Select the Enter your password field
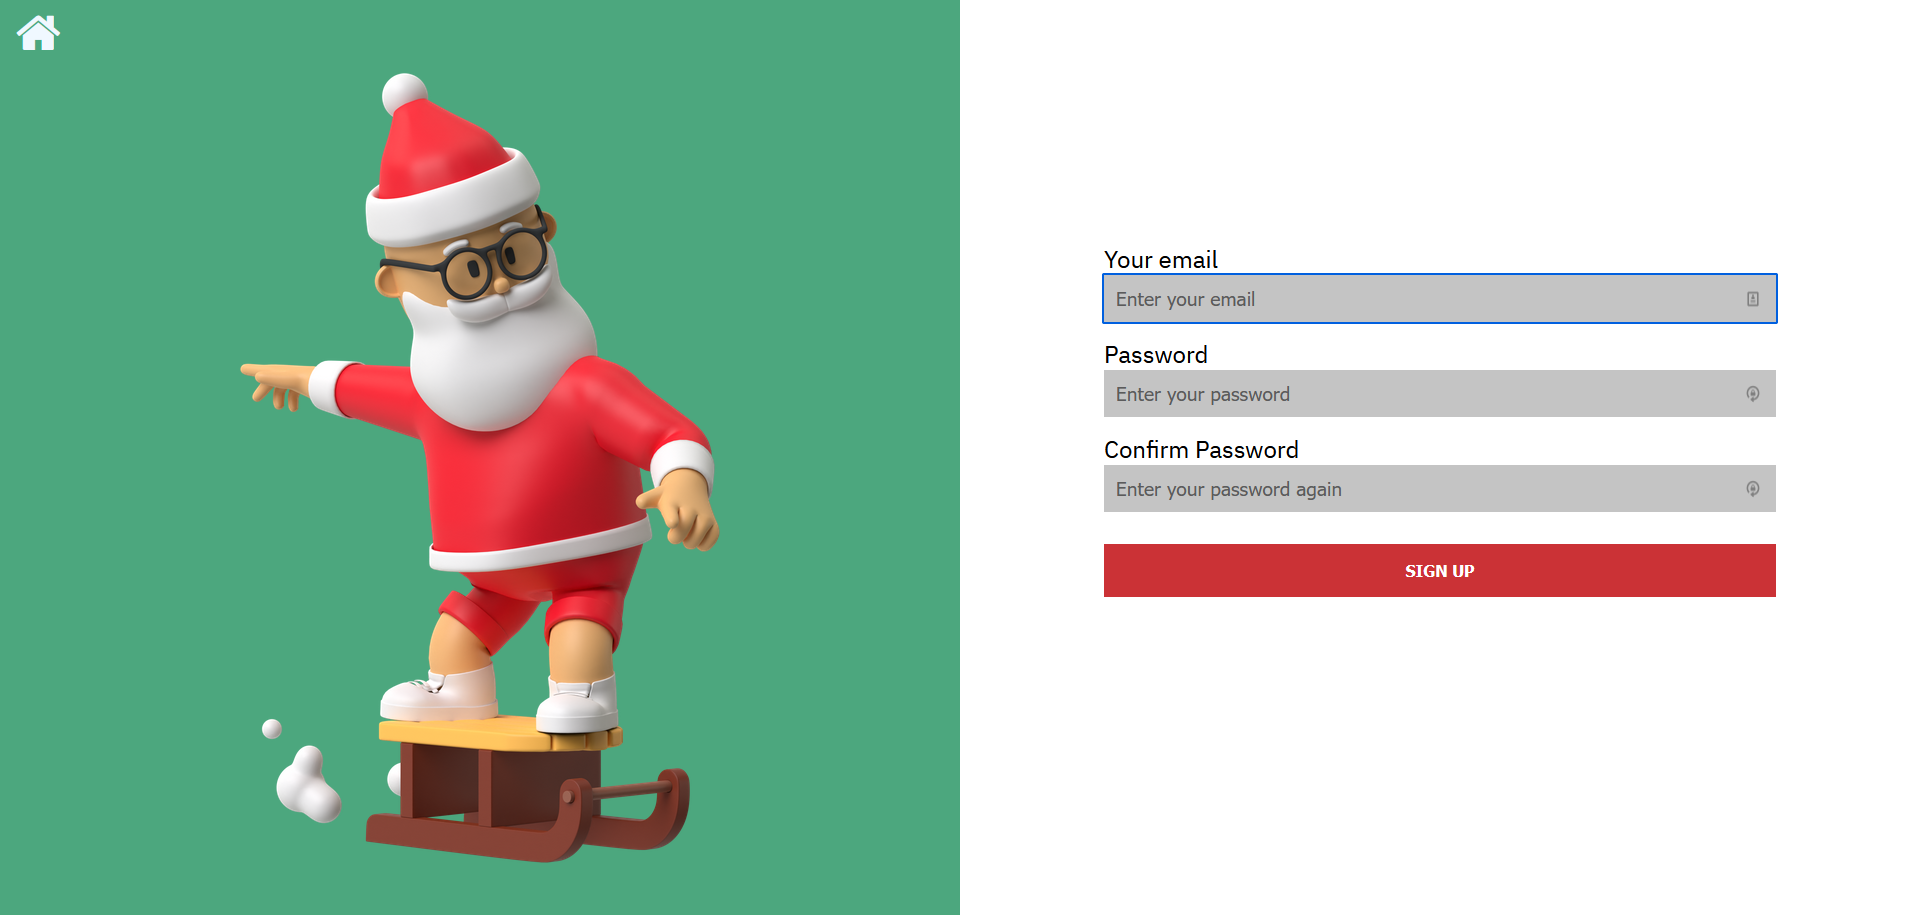The height and width of the screenshot is (915, 1918). point(1439,394)
